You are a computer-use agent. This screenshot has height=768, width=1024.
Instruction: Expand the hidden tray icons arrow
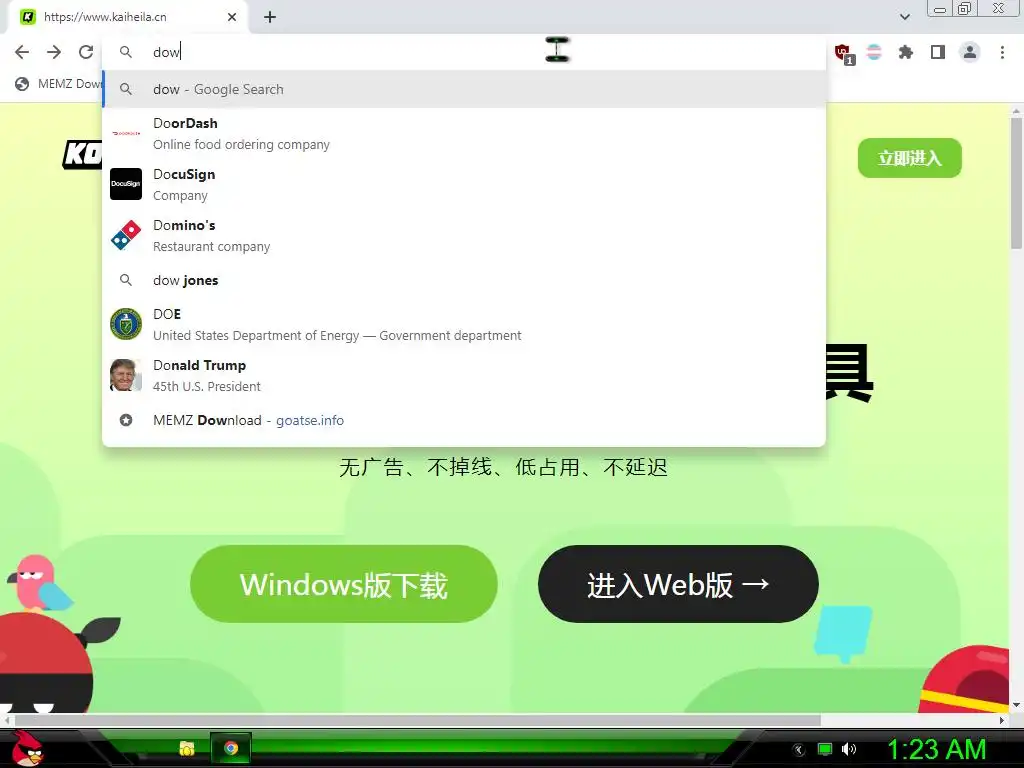tap(798, 750)
